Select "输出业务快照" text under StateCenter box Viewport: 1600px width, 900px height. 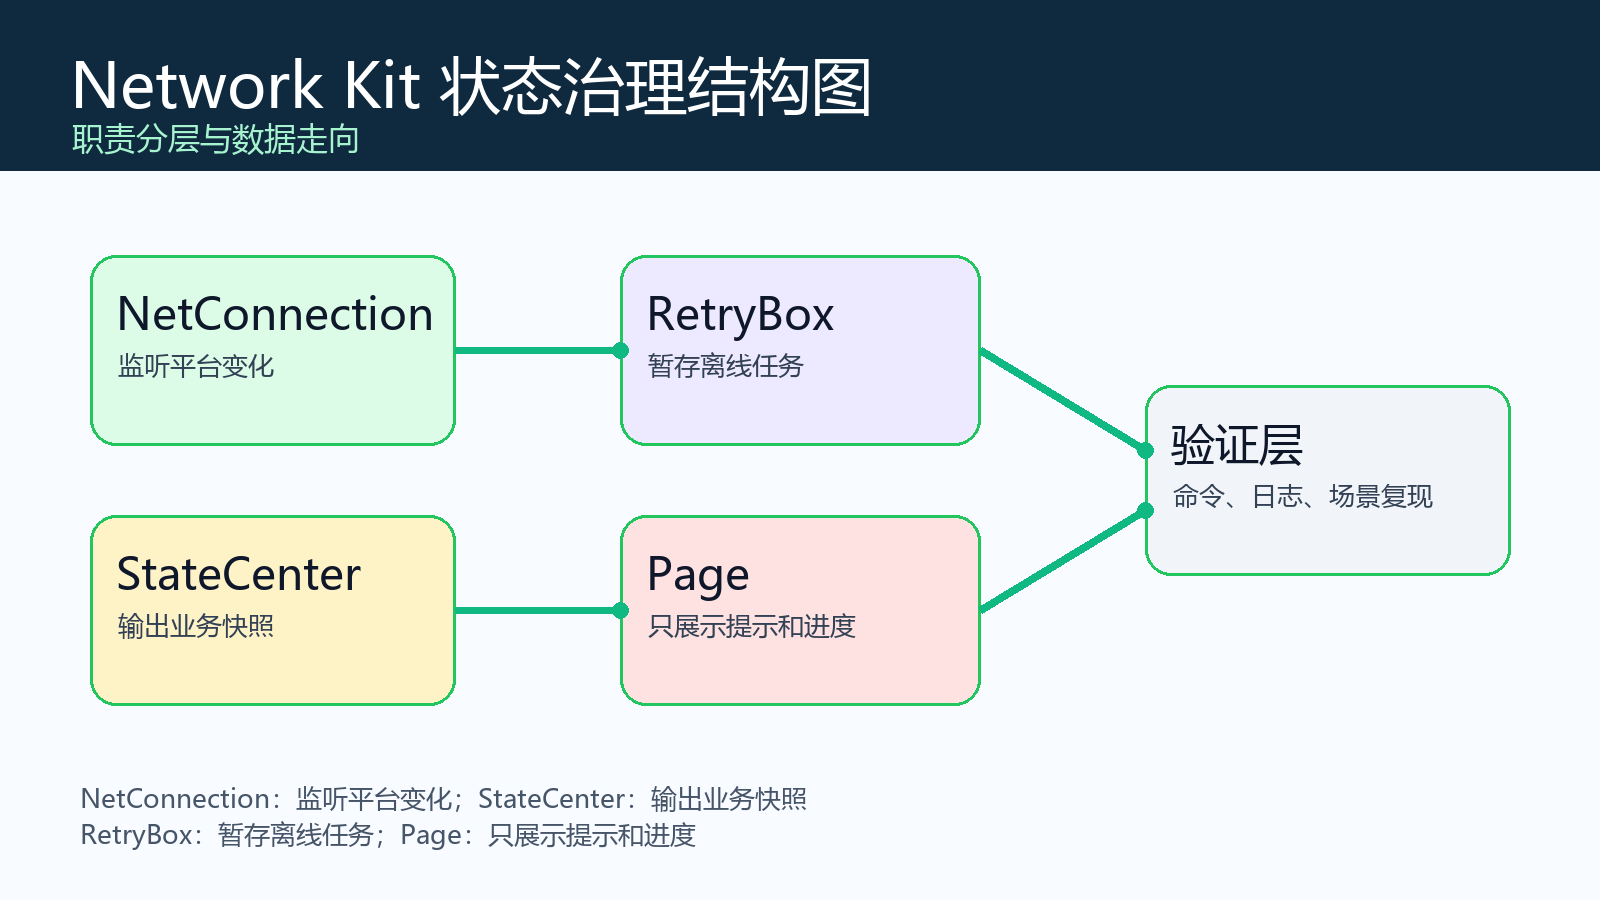tap(196, 626)
